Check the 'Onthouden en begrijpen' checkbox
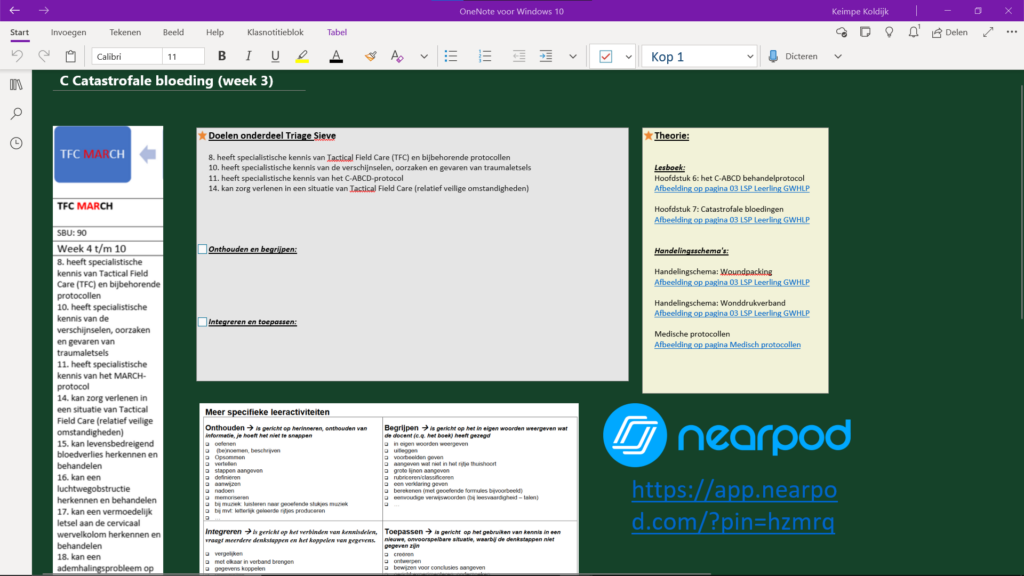This screenshot has height=576, width=1024. click(x=203, y=249)
